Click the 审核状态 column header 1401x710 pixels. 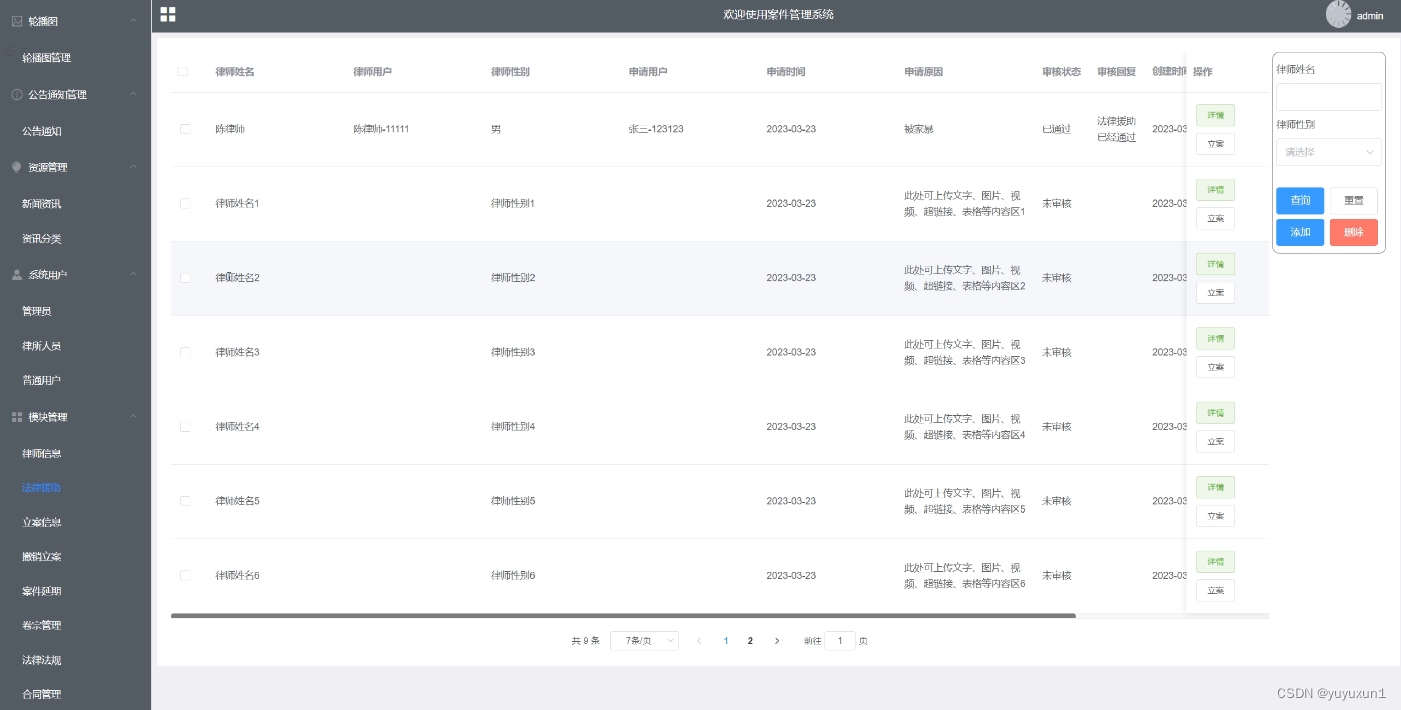[x=1061, y=72]
